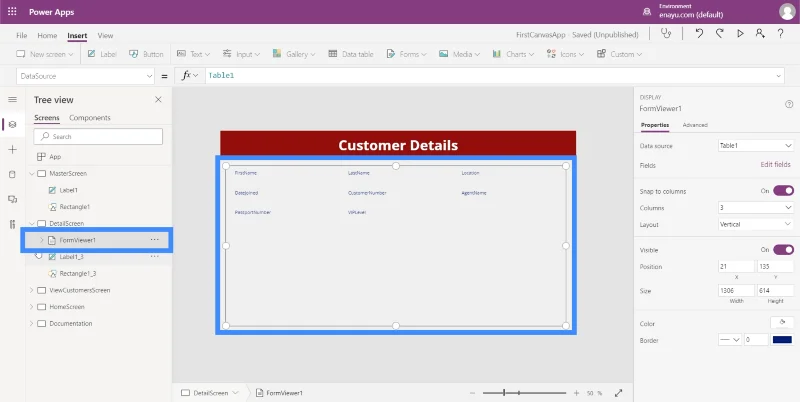Open the fx formula dropdown
The width and height of the screenshot is (800, 402).
click(190, 76)
